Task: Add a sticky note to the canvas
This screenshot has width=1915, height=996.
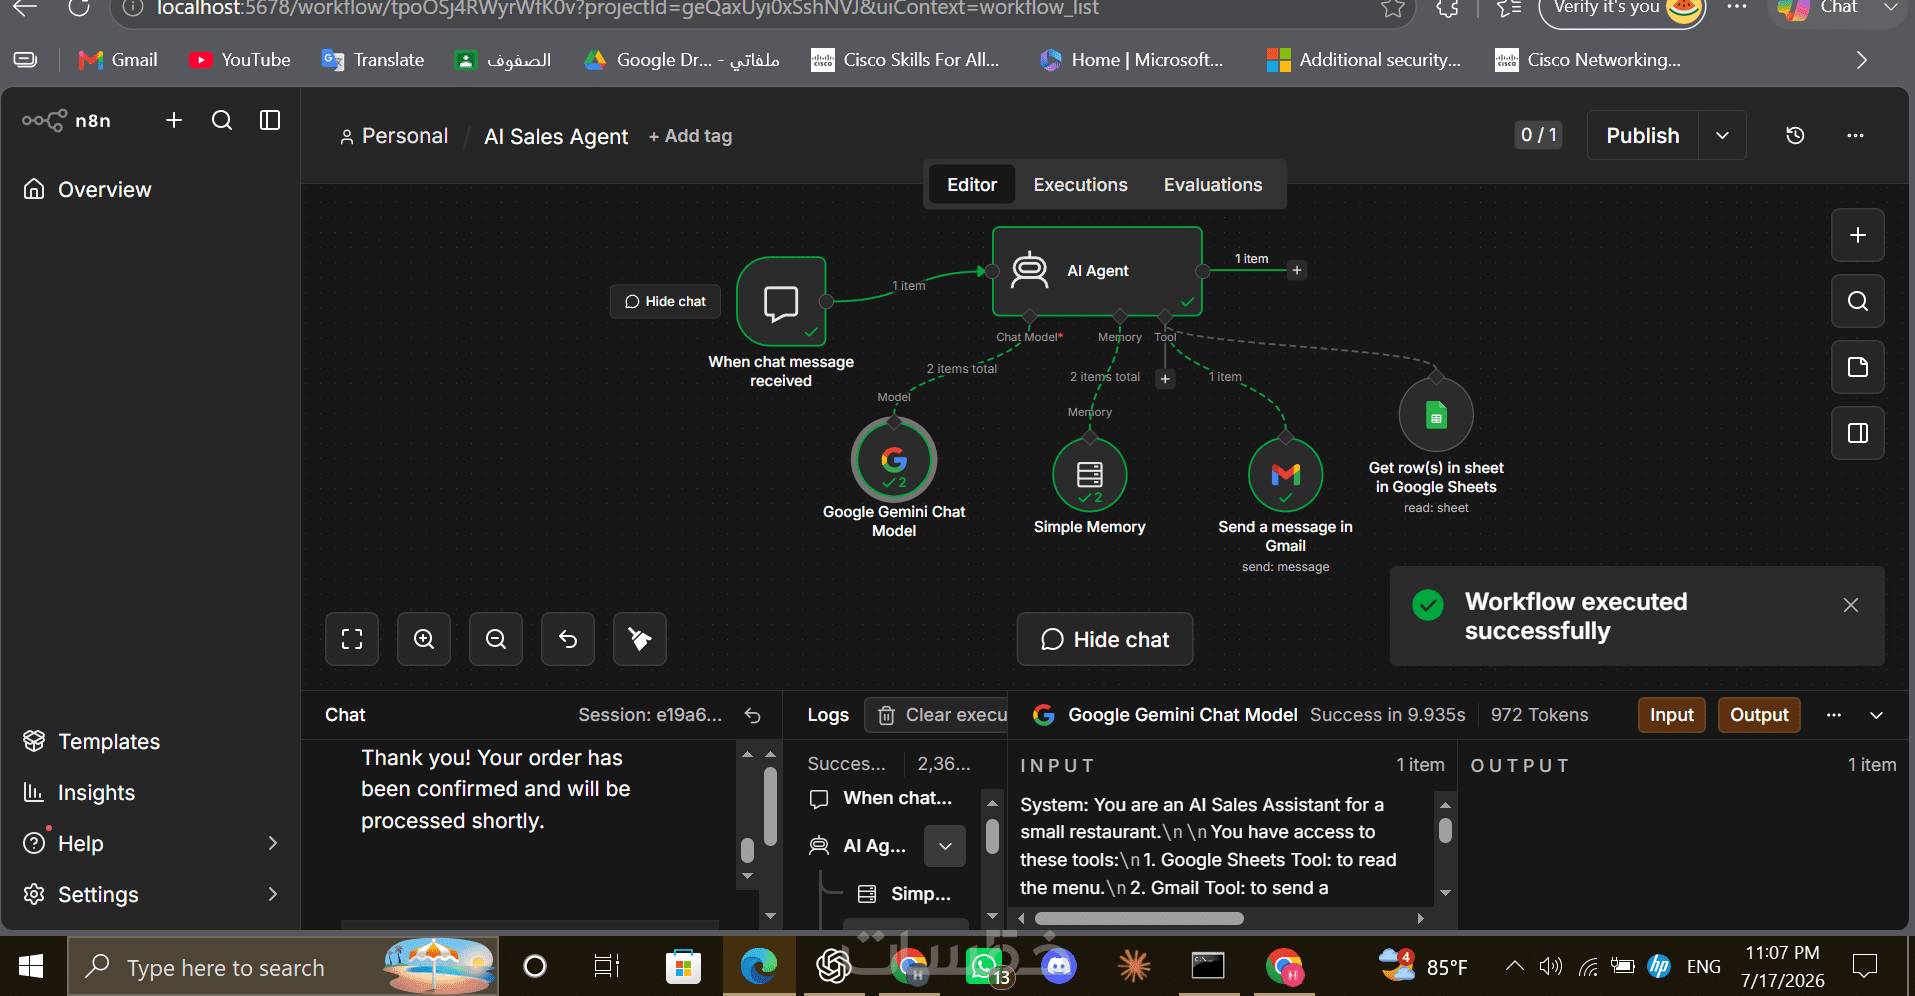Action: (x=1858, y=367)
